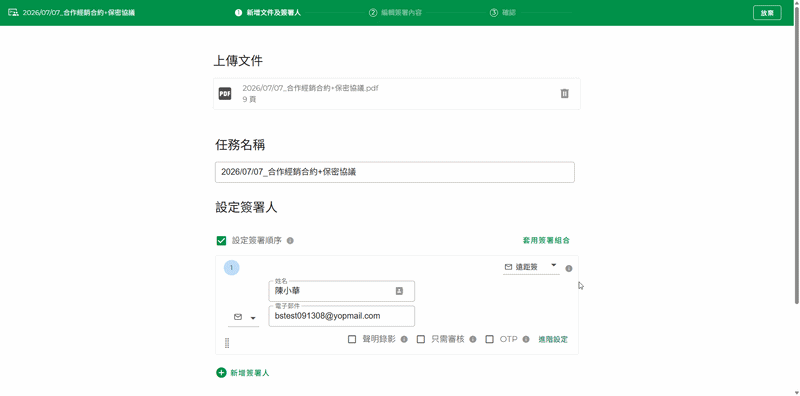Screen dimensions: 800x396
Task: Open the 遠距簽 signing method dropdown
Action: (531, 267)
